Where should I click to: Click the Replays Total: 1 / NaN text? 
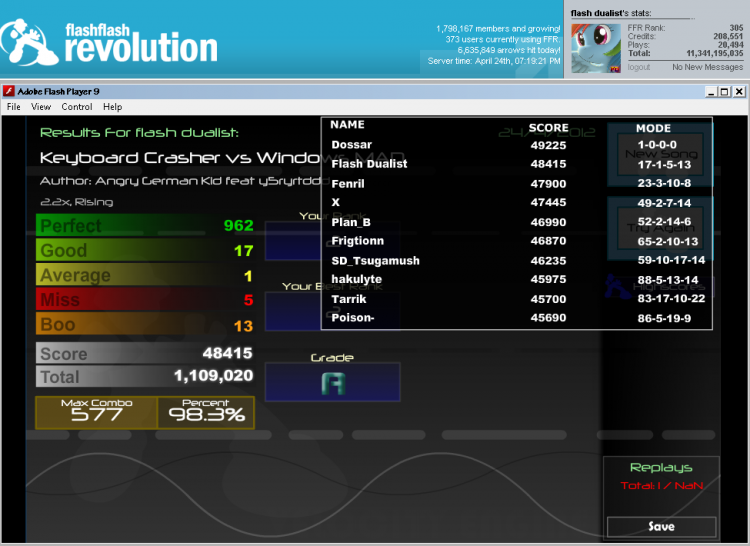tap(662, 485)
